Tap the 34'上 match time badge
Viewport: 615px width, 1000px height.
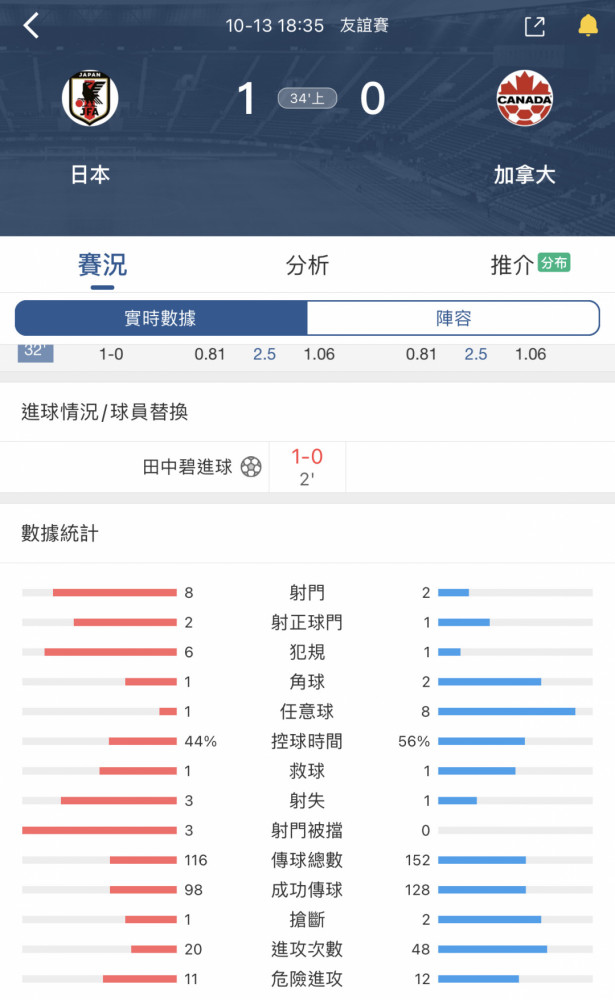307,98
